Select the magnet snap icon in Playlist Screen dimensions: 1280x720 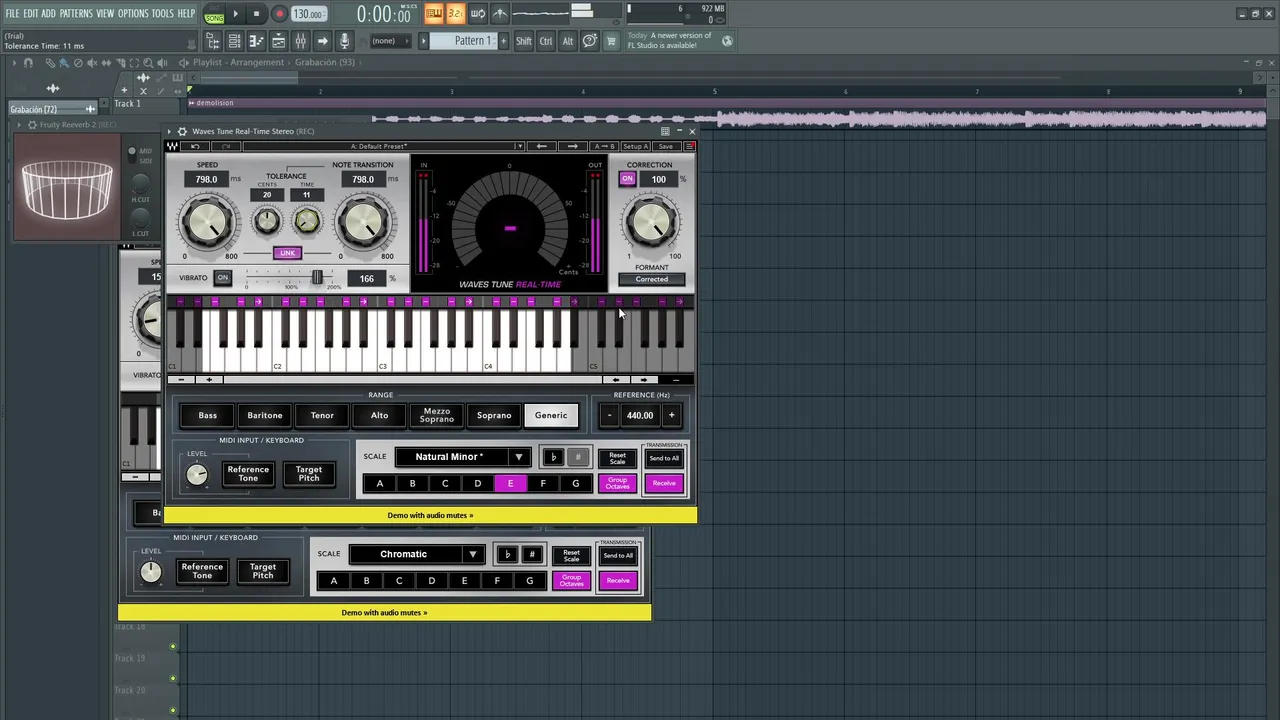pos(28,62)
